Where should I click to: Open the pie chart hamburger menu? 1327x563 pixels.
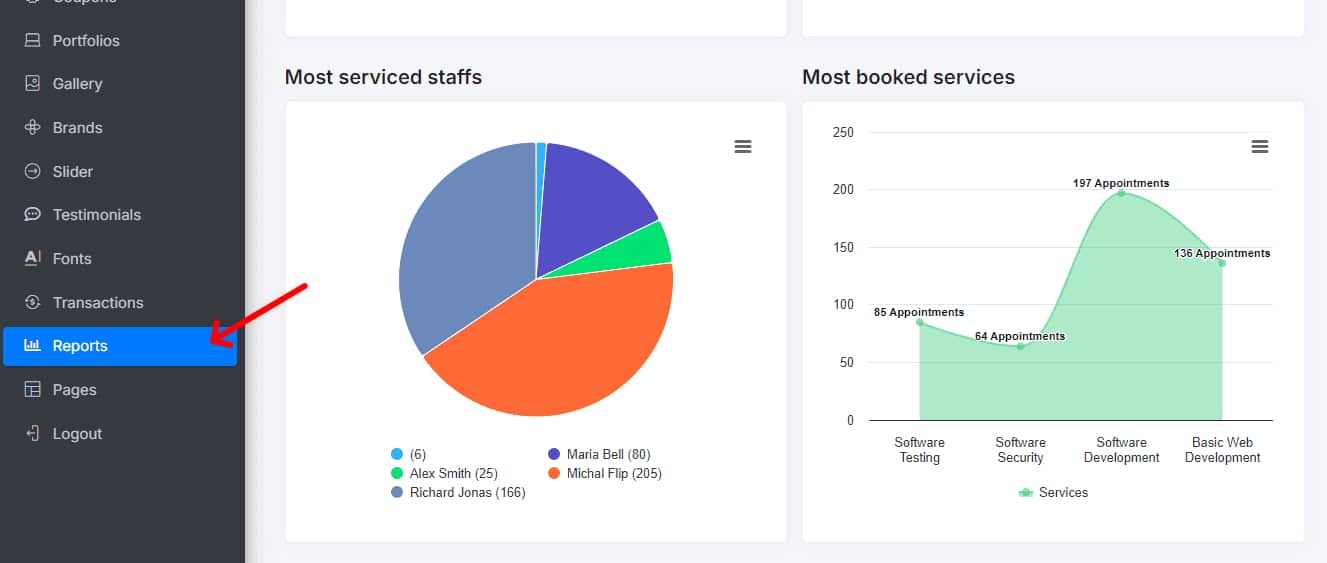pyautogui.click(x=743, y=147)
